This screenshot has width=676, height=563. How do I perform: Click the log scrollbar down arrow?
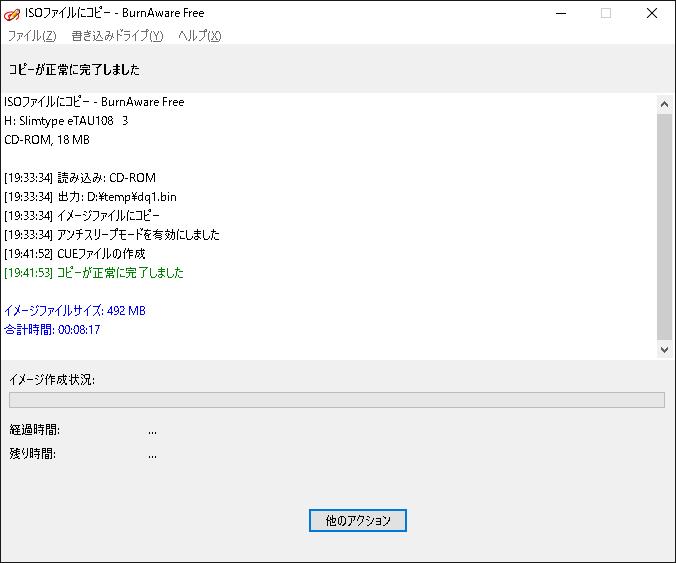point(664,349)
